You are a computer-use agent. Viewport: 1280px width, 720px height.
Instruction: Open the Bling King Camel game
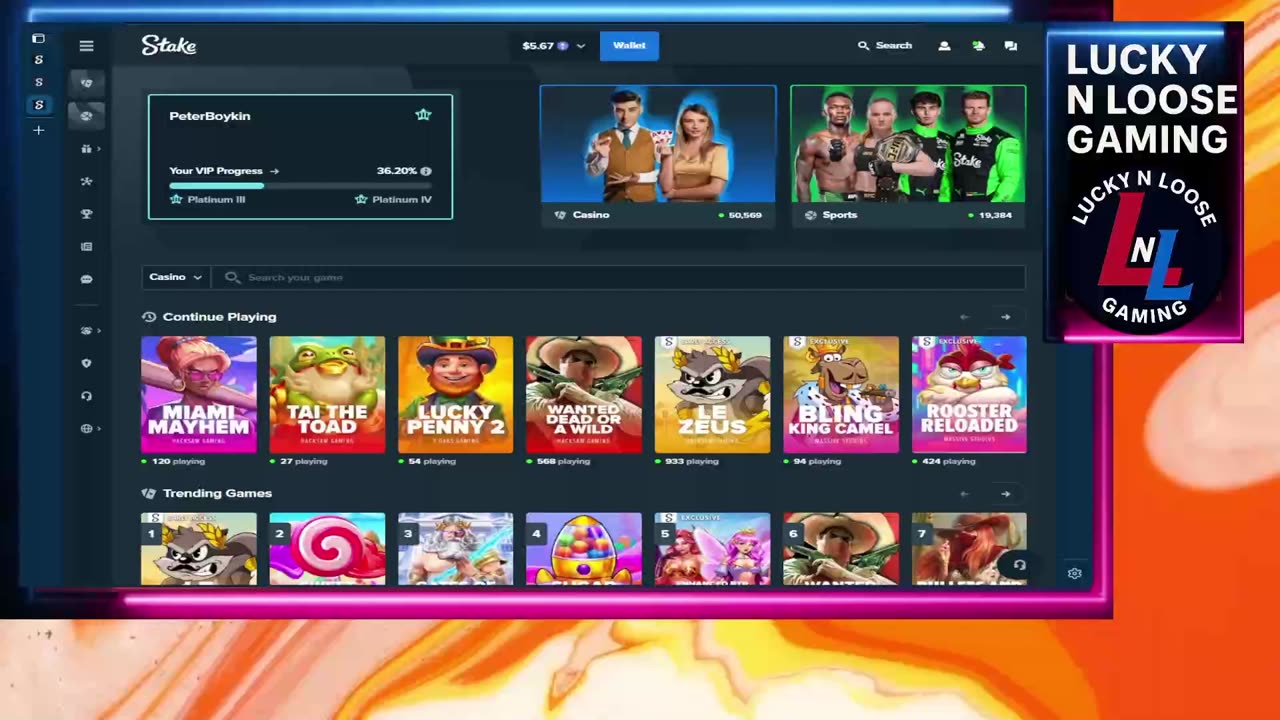click(x=841, y=394)
